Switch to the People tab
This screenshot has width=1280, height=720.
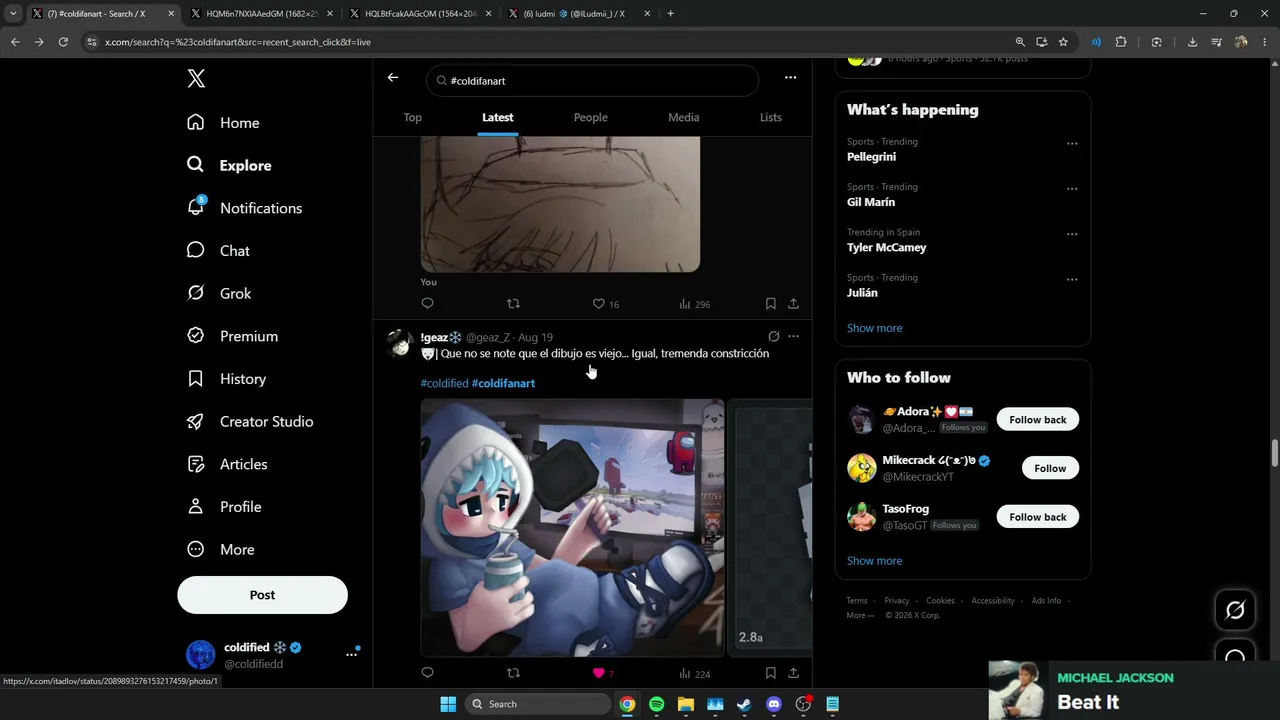click(x=591, y=117)
